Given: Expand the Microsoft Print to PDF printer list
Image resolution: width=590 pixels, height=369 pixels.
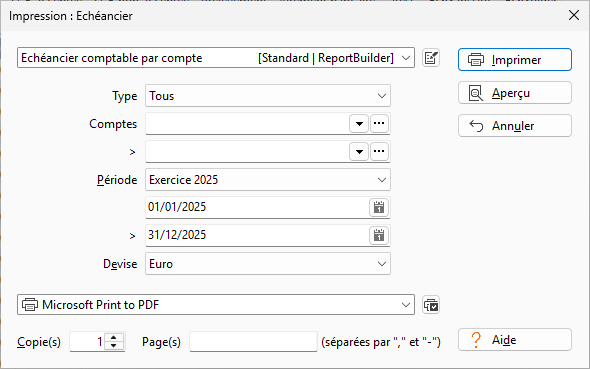Looking at the screenshot, I should [x=406, y=305].
